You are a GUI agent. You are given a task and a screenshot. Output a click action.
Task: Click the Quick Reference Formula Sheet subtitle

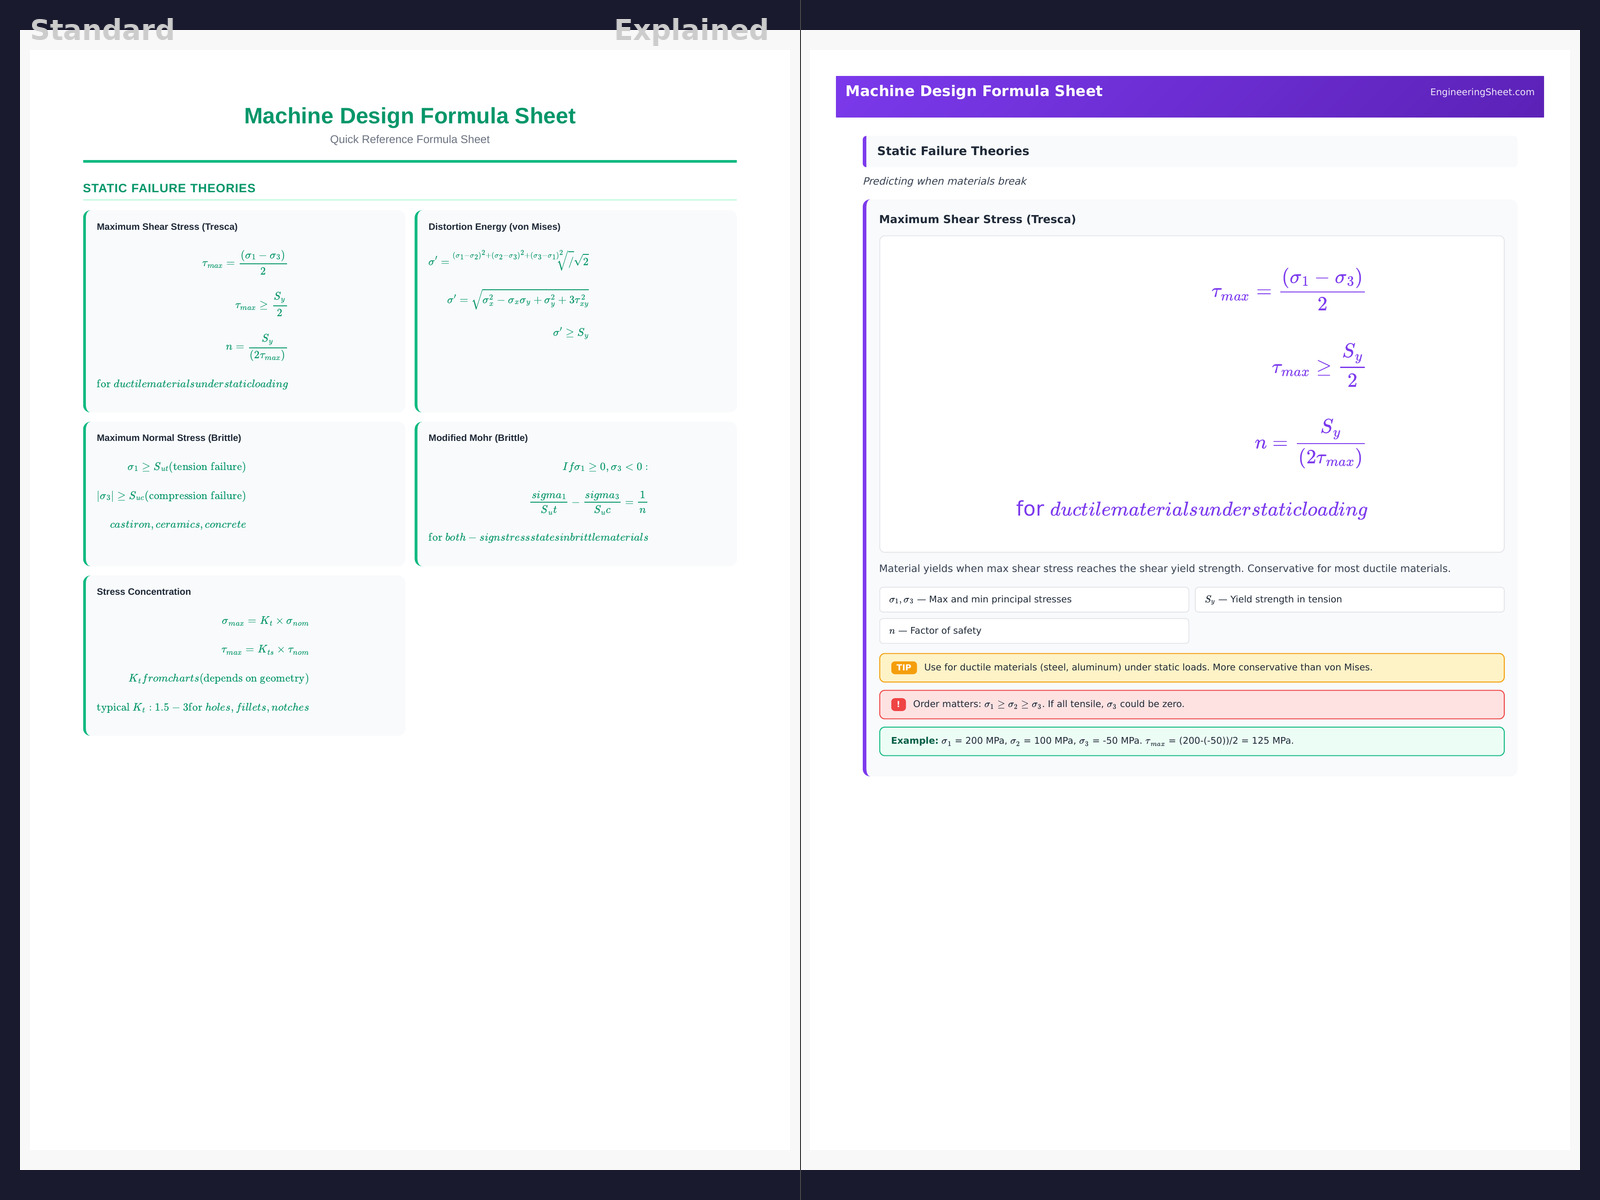point(409,140)
